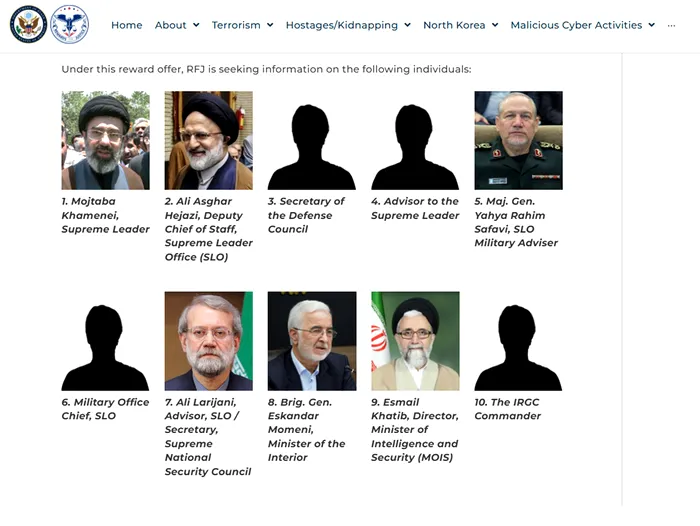Expand the Terrorism dropdown chevron
This screenshot has height=526, width=700.
click(270, 25)
